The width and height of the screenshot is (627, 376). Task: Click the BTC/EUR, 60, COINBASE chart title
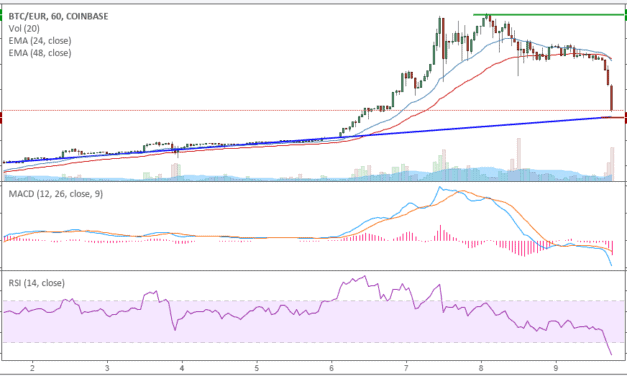click(x=58, y=16)
